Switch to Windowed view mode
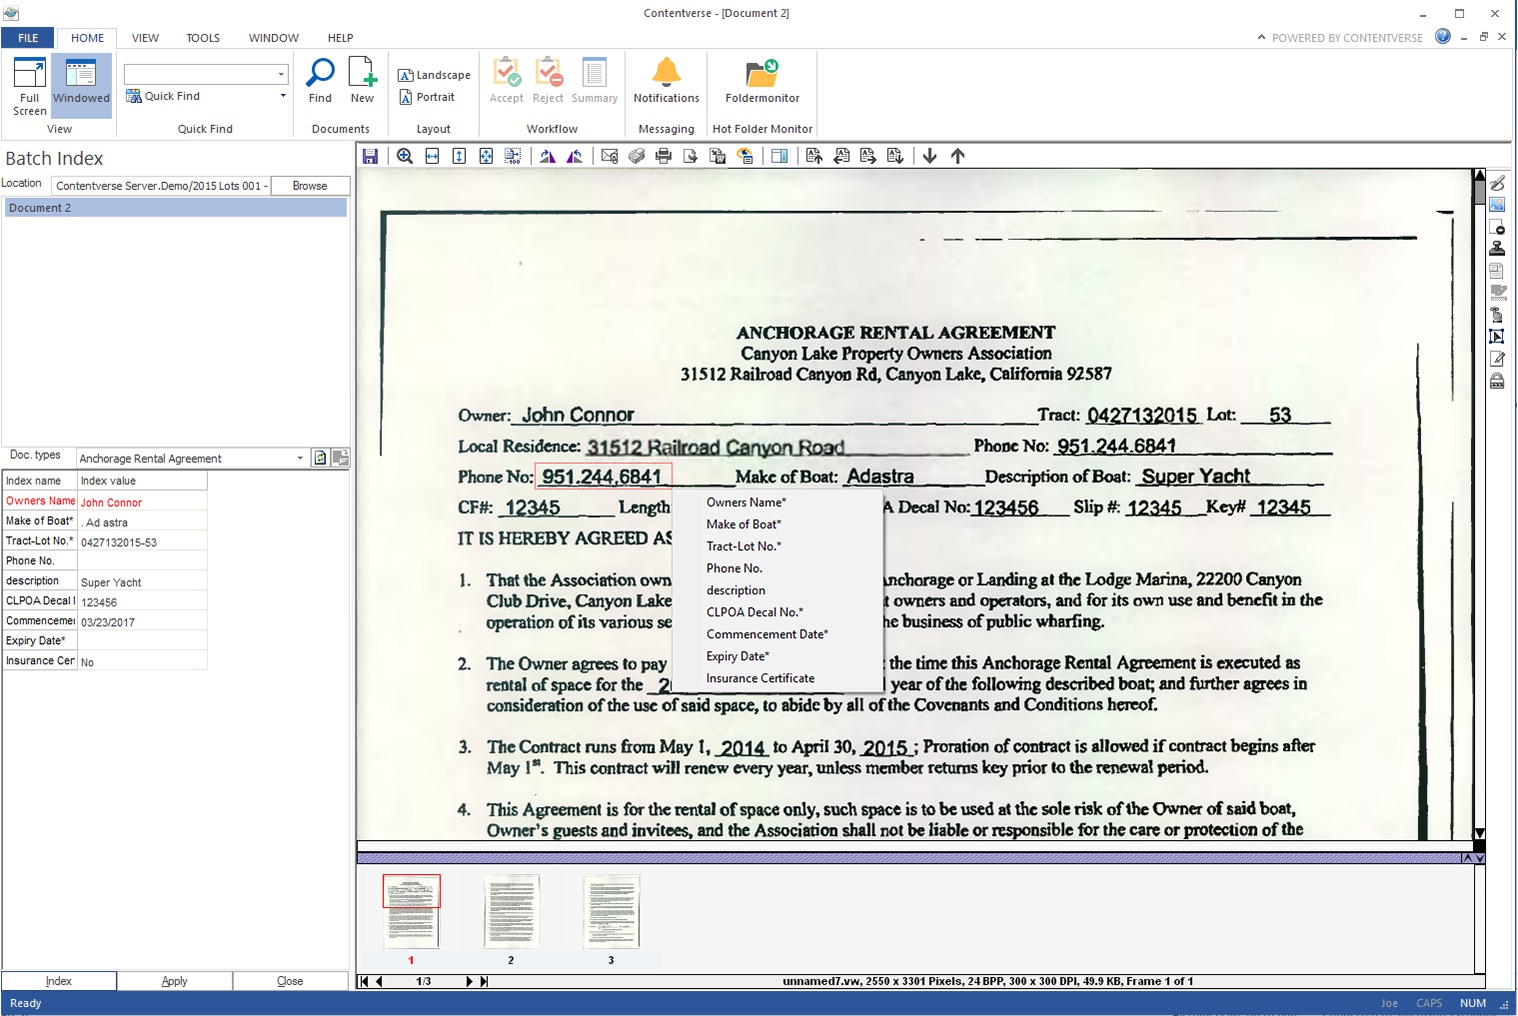The width and height of the screenshot is (1518, 1016). point(81,86)
